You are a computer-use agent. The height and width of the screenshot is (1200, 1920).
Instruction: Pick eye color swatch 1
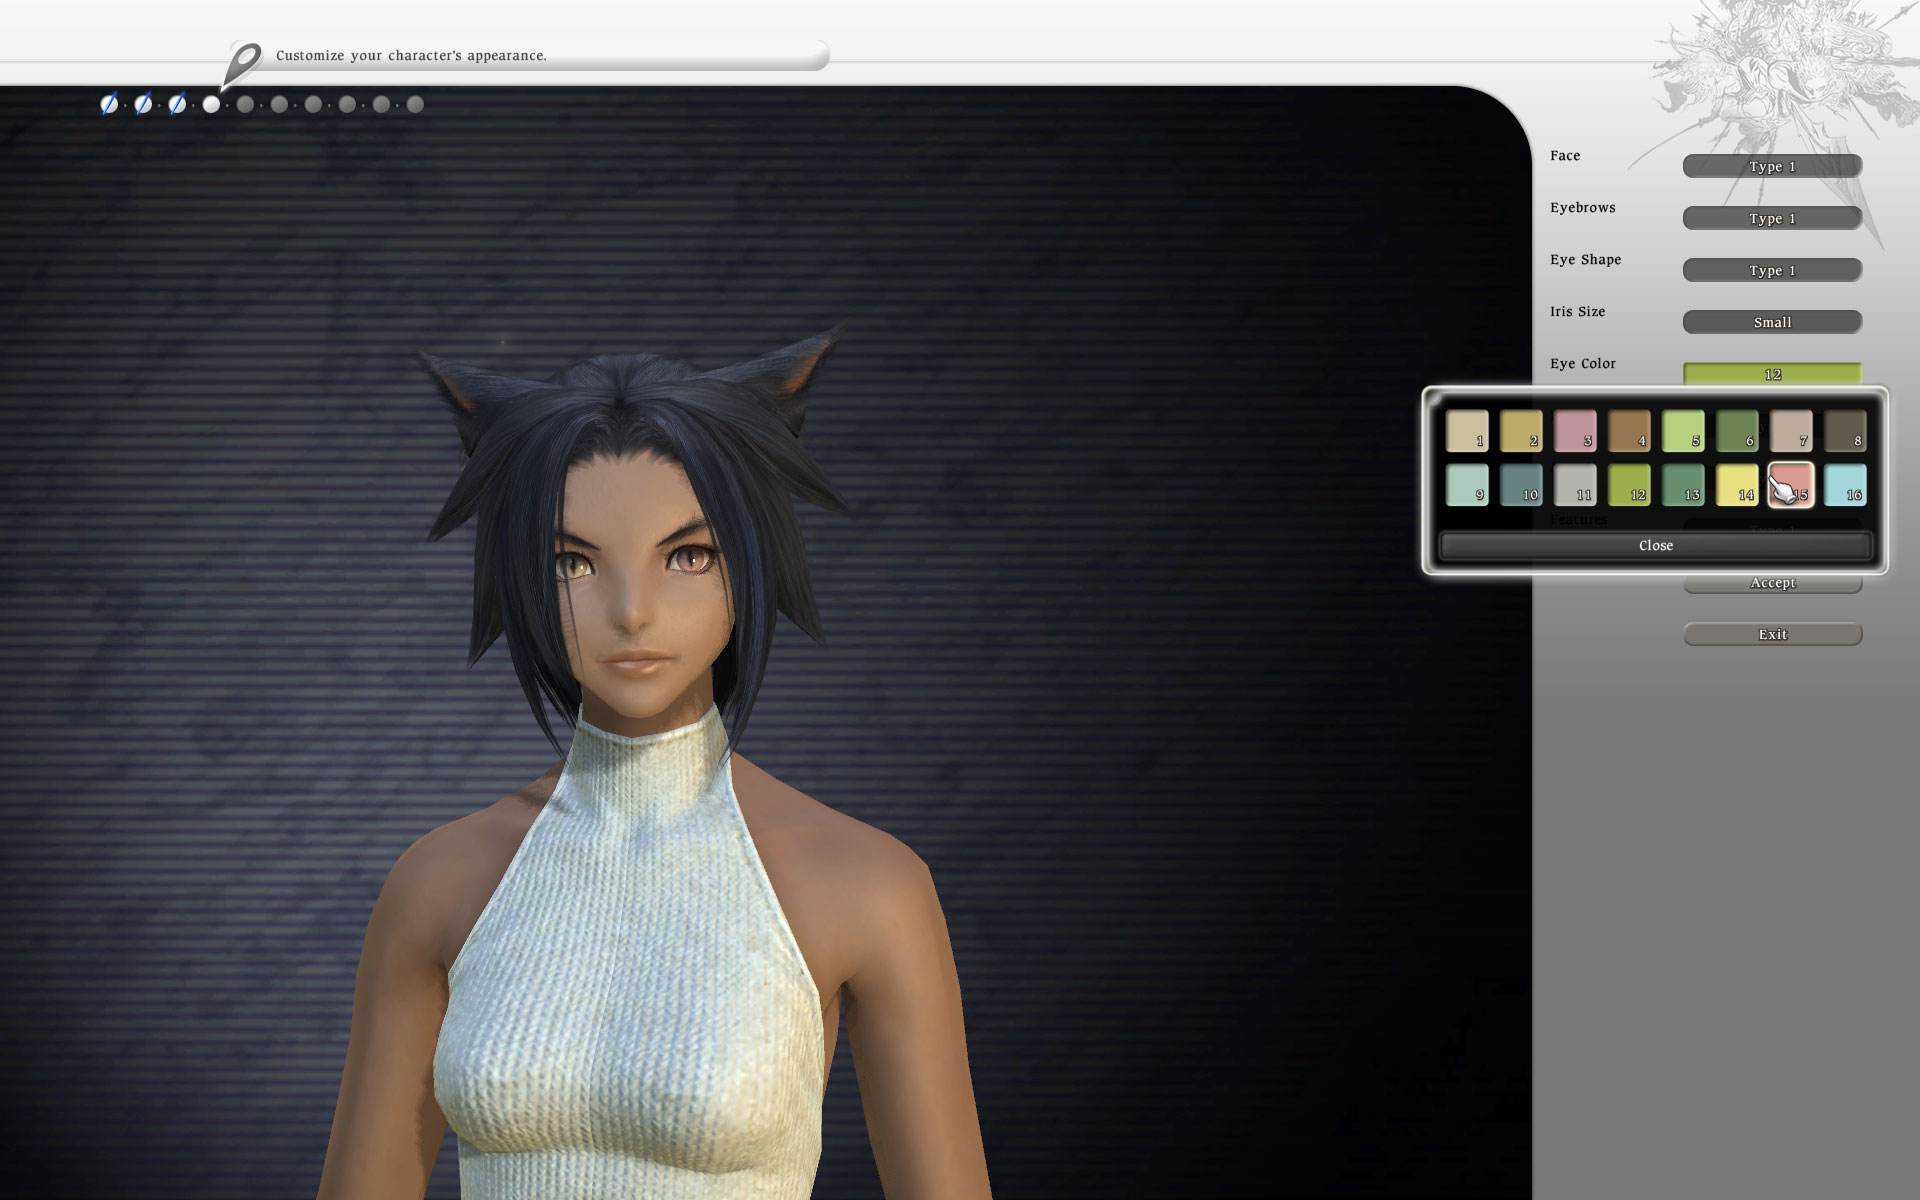[1467, 431]
